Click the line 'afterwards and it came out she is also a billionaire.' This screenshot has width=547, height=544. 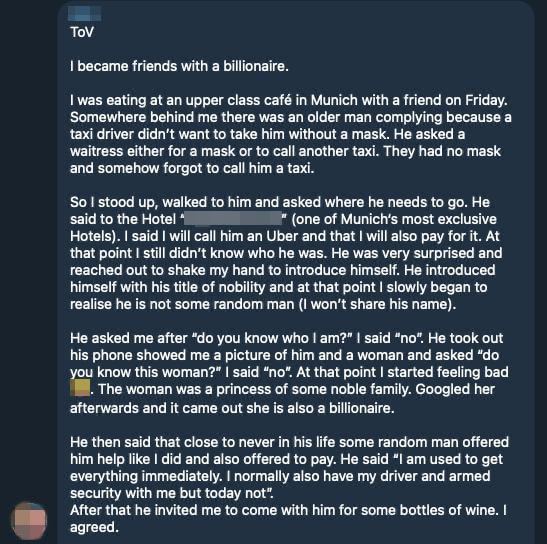[x=232, y=408]
